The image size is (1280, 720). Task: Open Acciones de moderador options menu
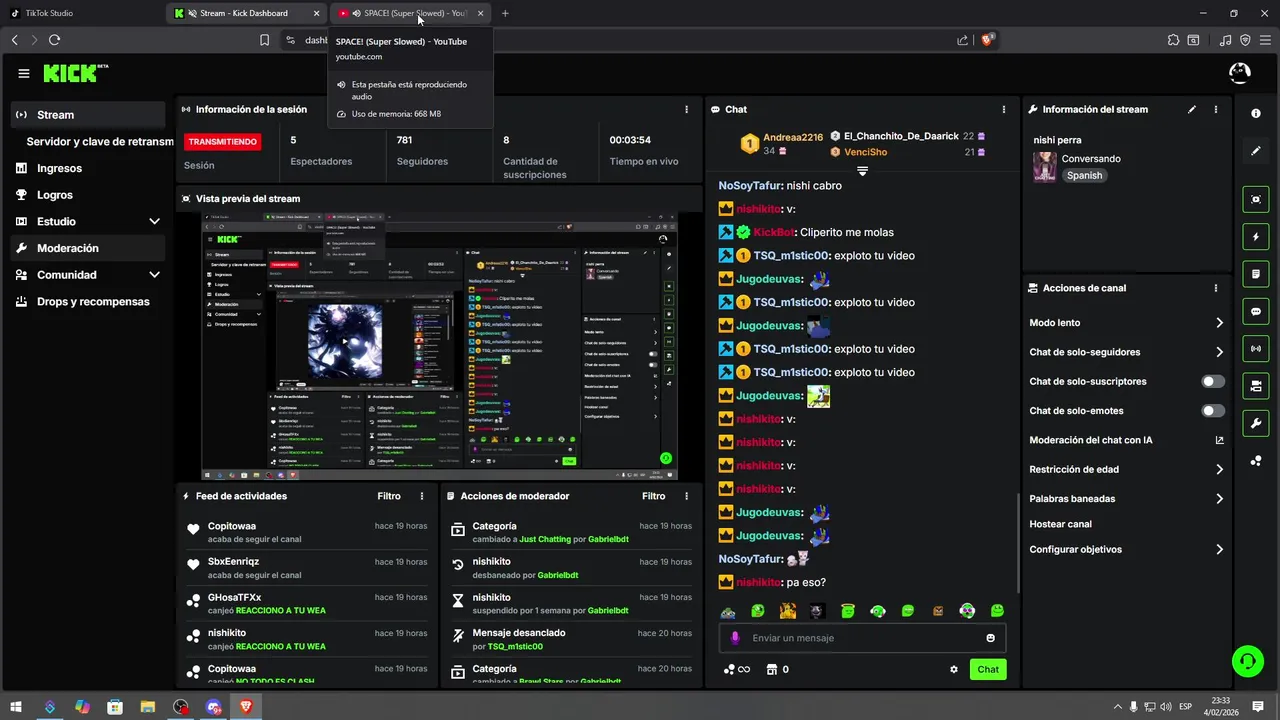pyautogui.click(x=686, y=496)
